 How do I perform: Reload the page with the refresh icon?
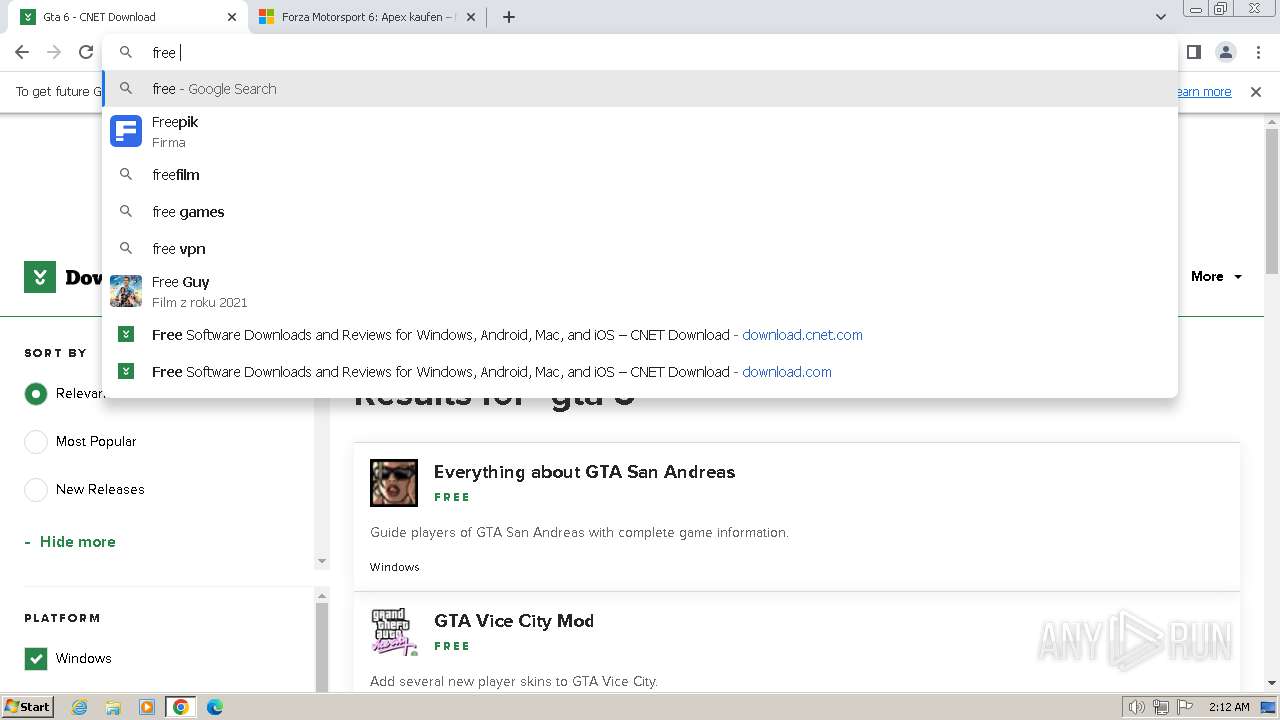86,52
